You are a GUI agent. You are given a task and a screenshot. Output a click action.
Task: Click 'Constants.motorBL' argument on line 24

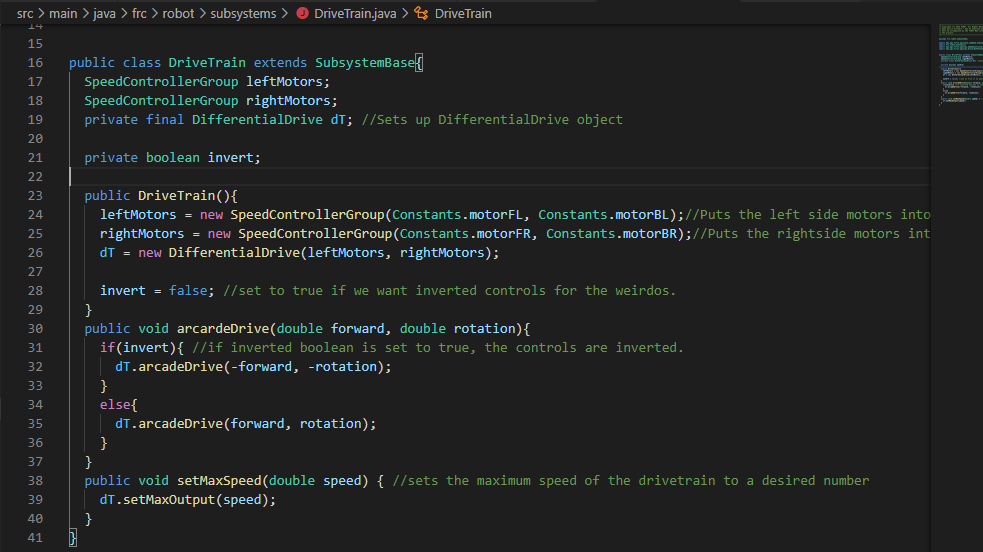pos(603,214)
